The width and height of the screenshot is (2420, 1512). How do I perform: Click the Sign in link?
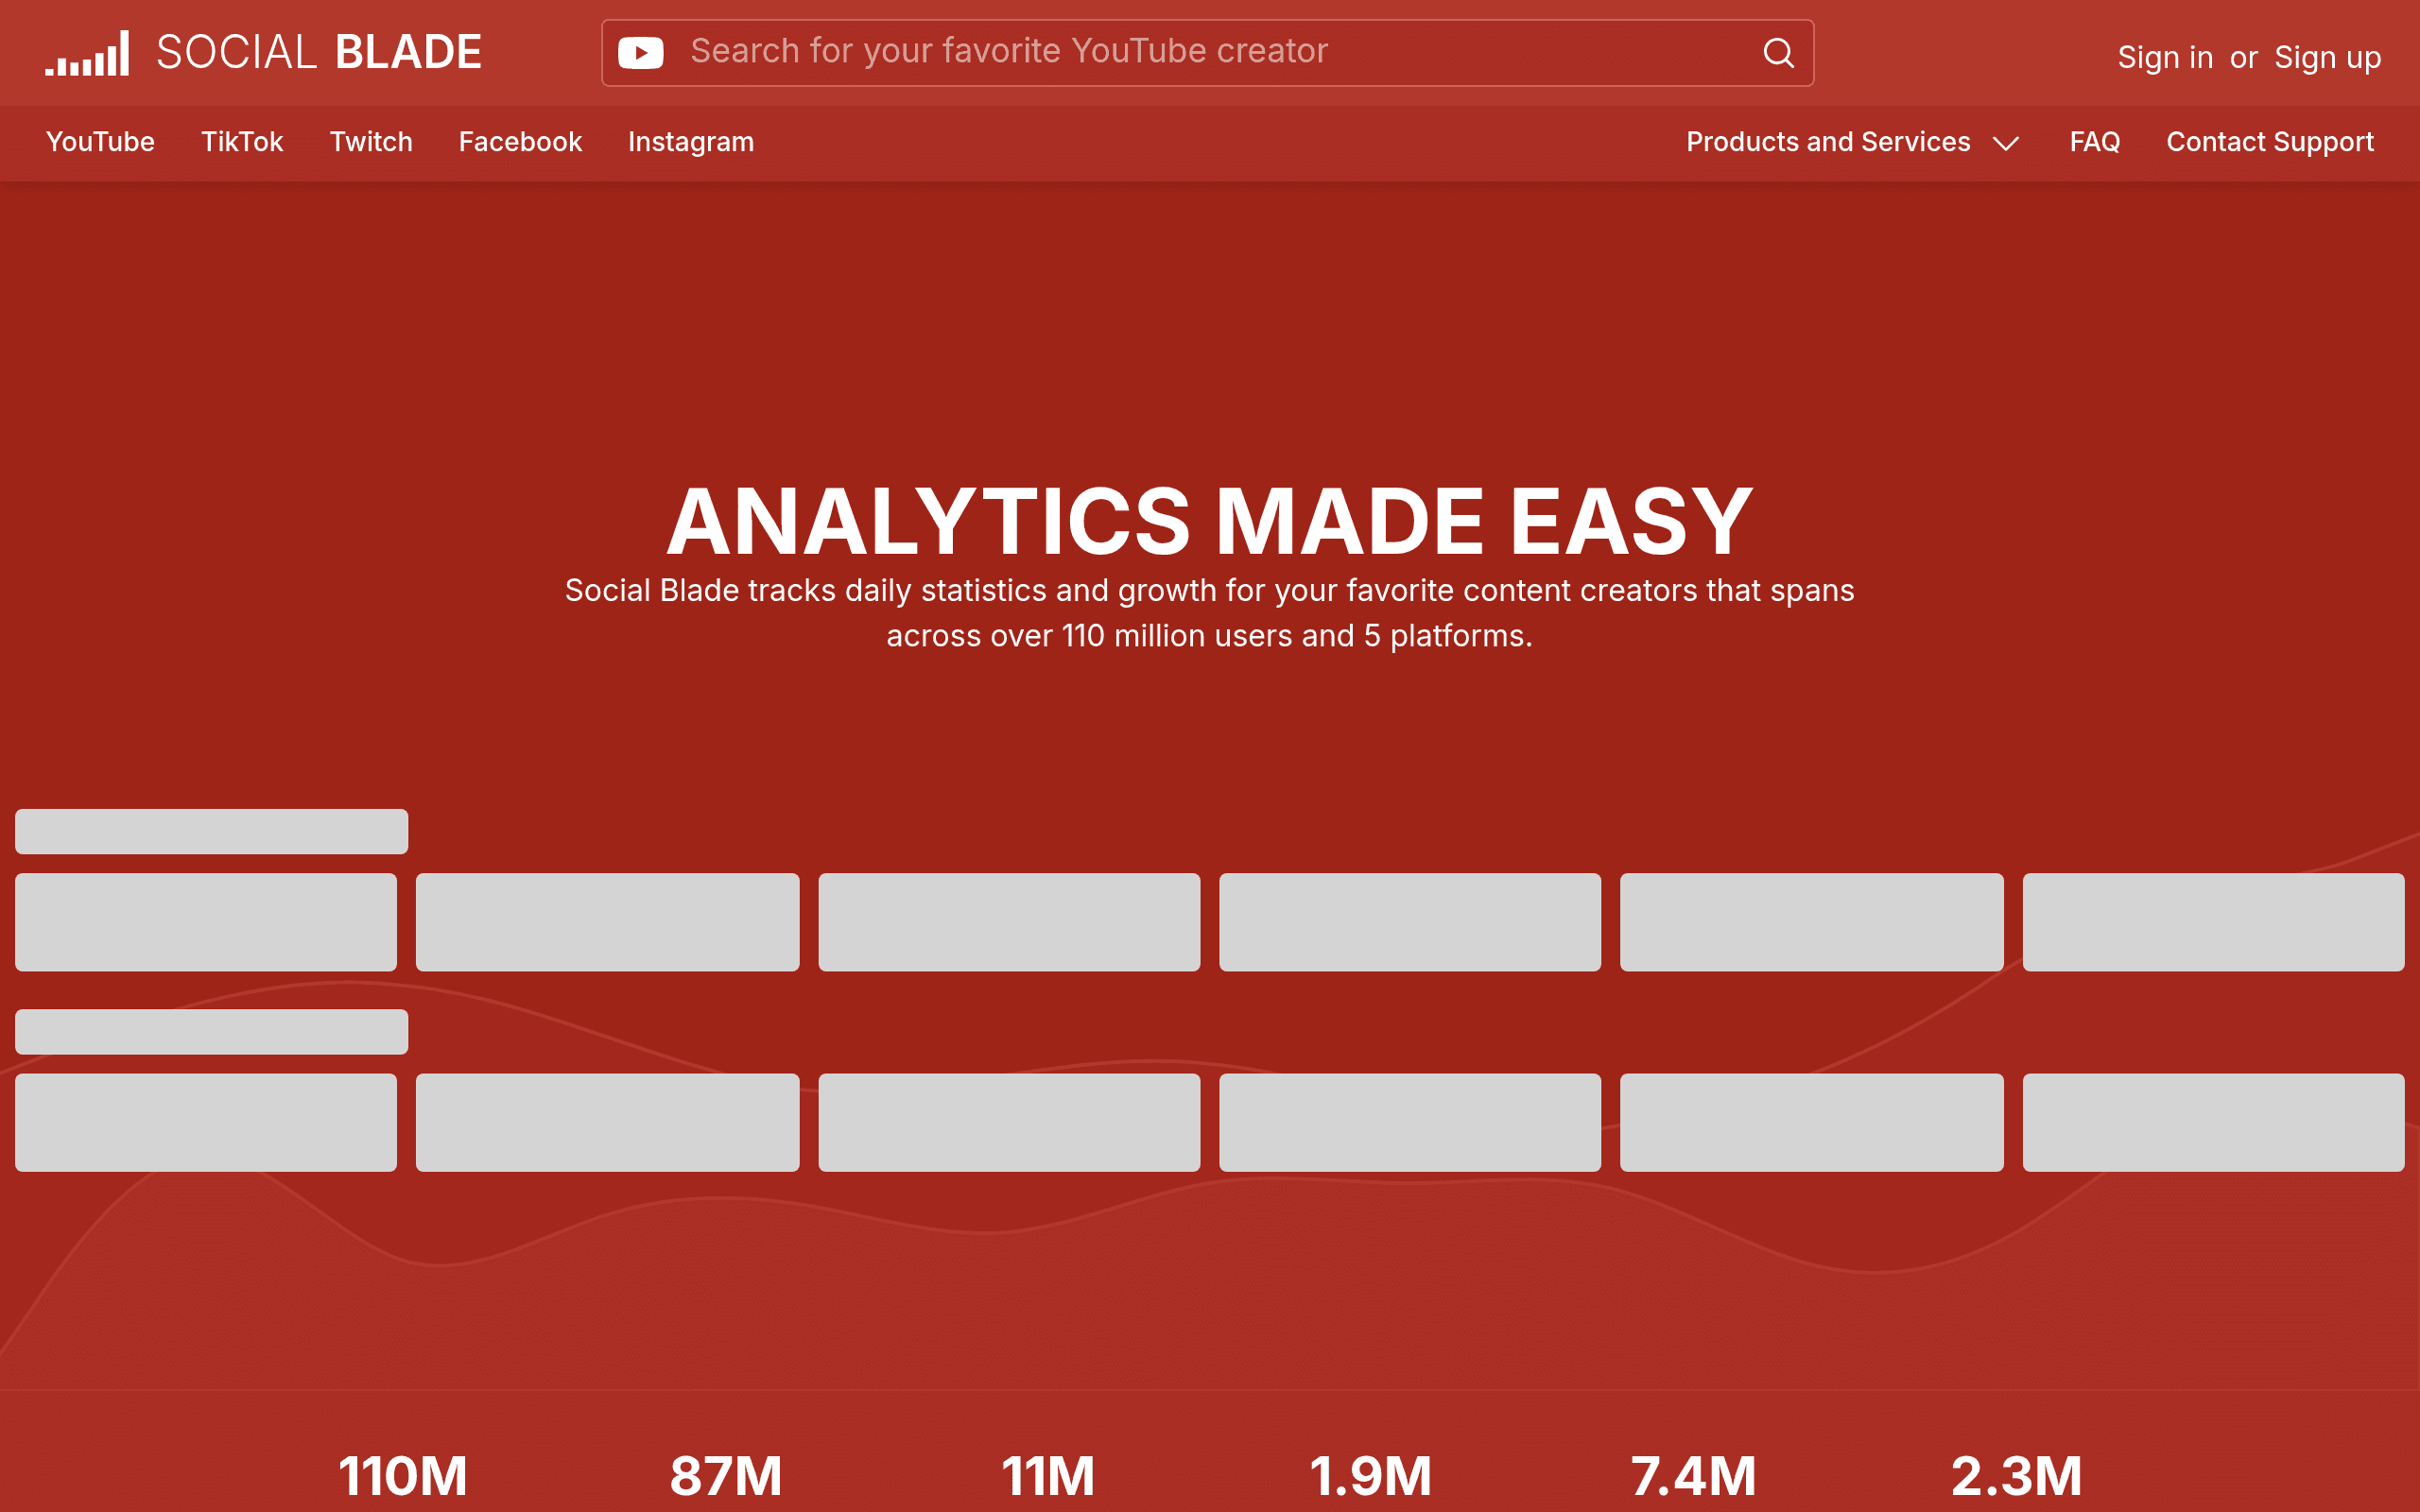coord(2165,57)
